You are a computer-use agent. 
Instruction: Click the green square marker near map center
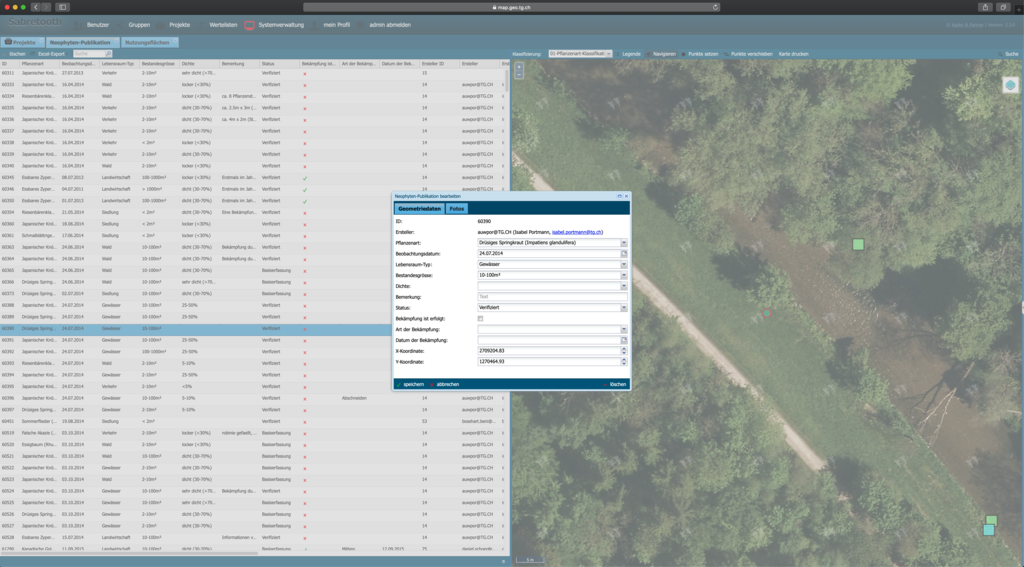tap(858, 244)
